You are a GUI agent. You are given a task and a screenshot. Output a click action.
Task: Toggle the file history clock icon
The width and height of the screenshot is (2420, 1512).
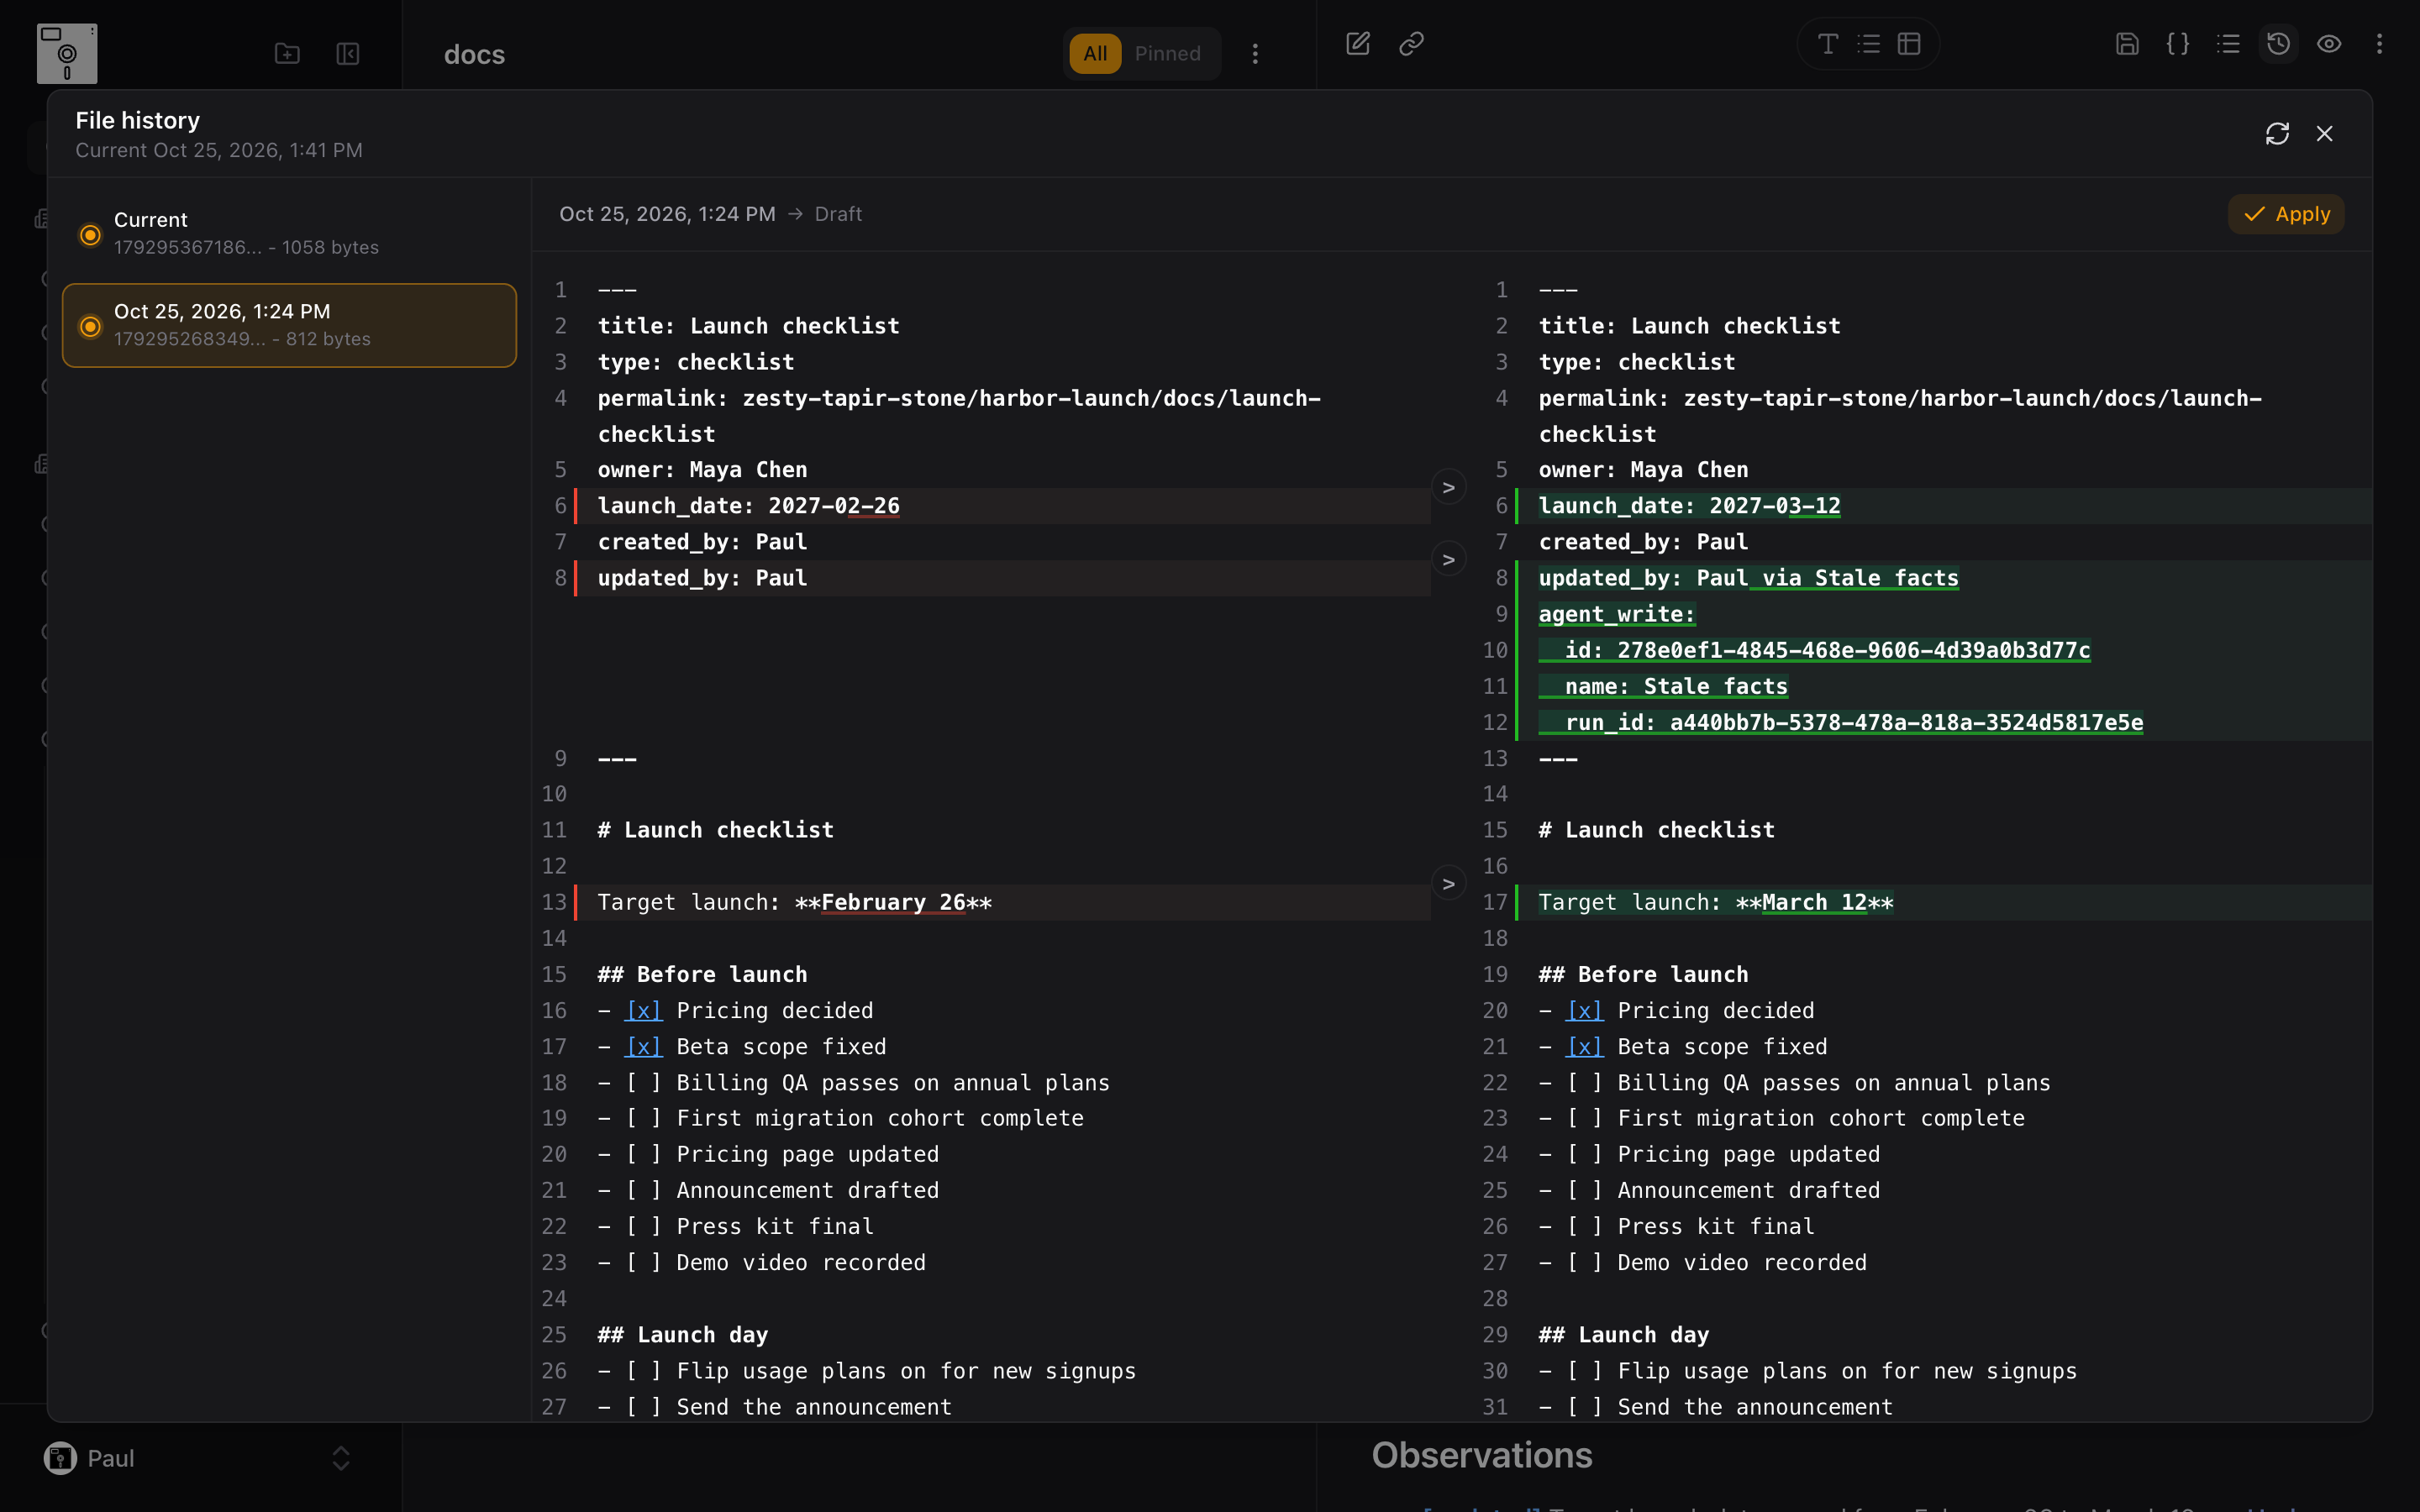(2279, 43)
